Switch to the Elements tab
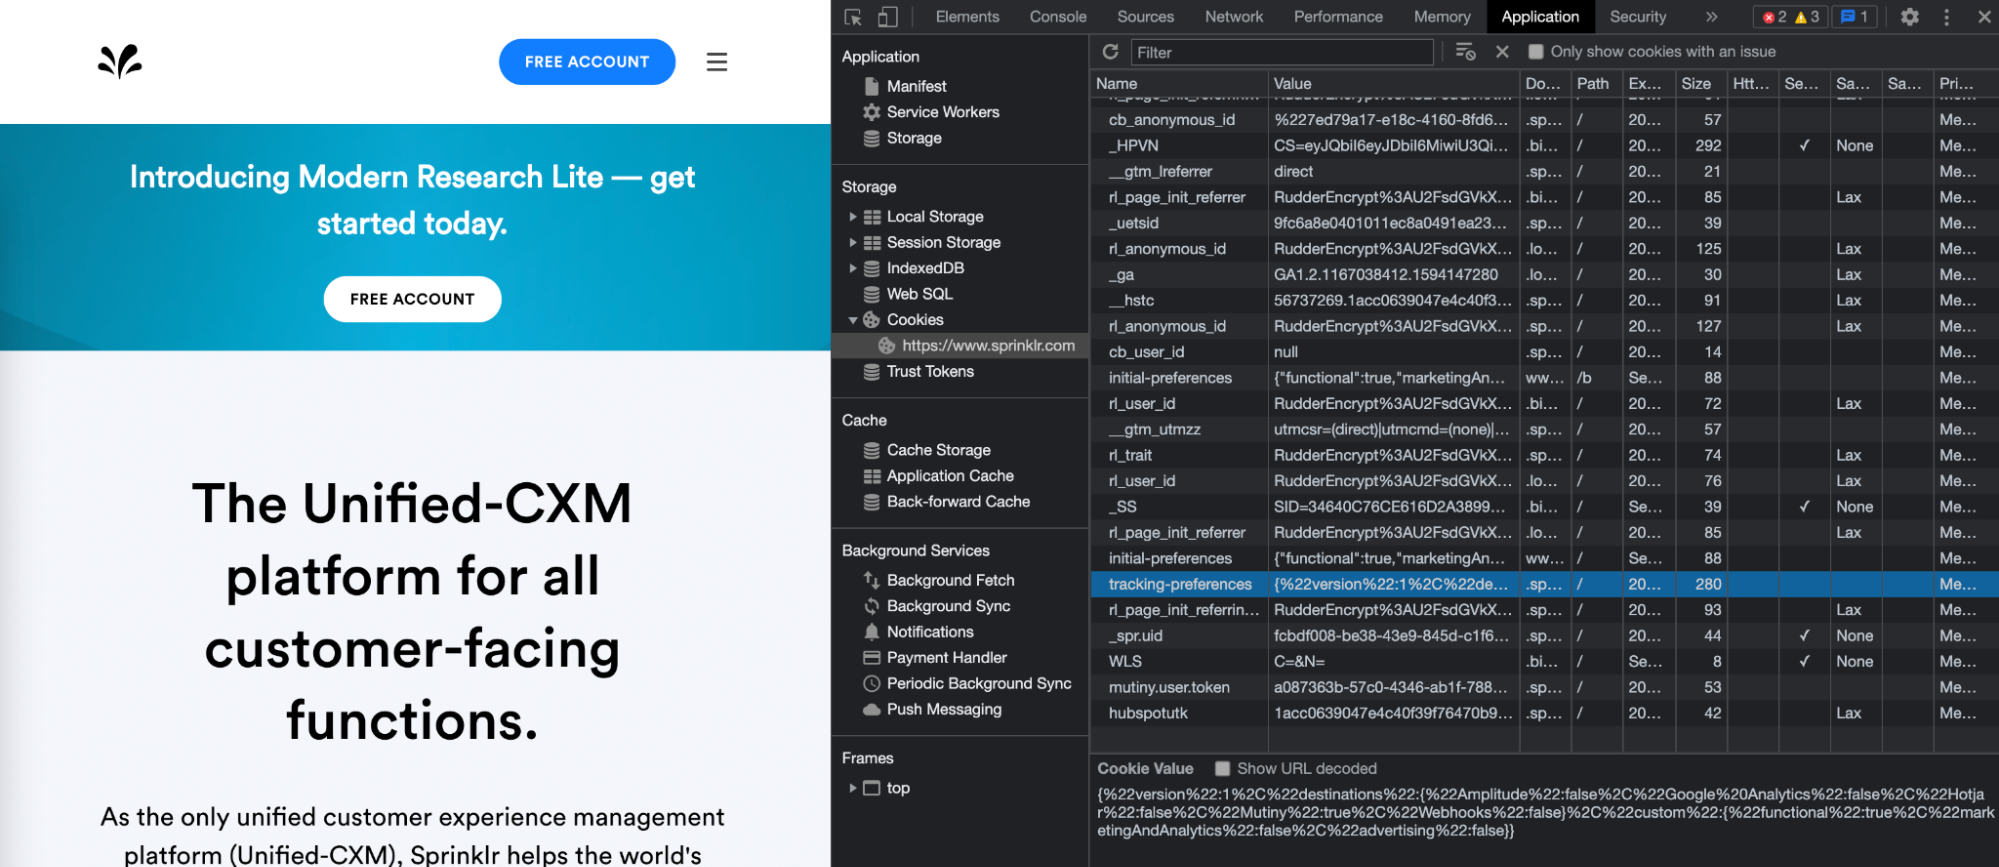This screenshot has height=867, width=1999. [967, 17]
